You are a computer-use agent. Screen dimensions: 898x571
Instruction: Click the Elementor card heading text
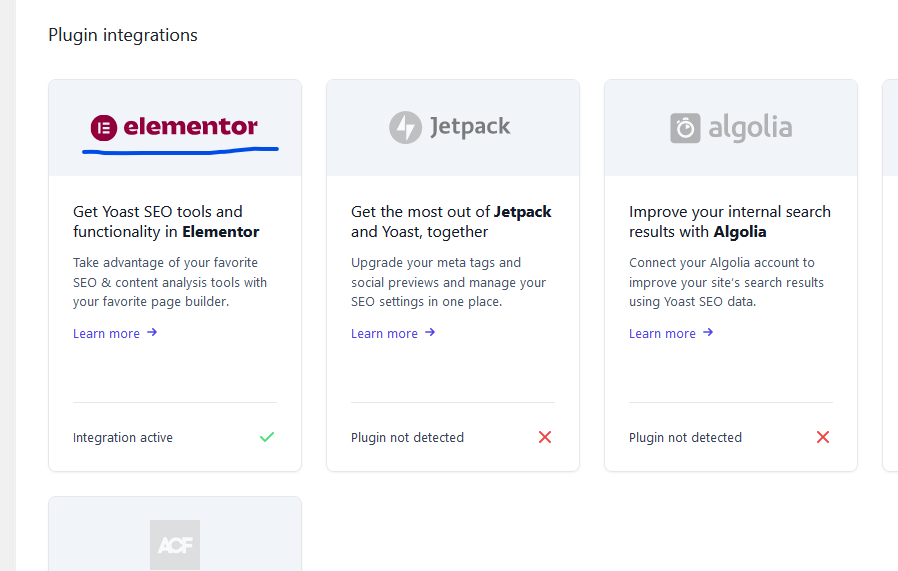pyautogui.click(x=166, y=222)
